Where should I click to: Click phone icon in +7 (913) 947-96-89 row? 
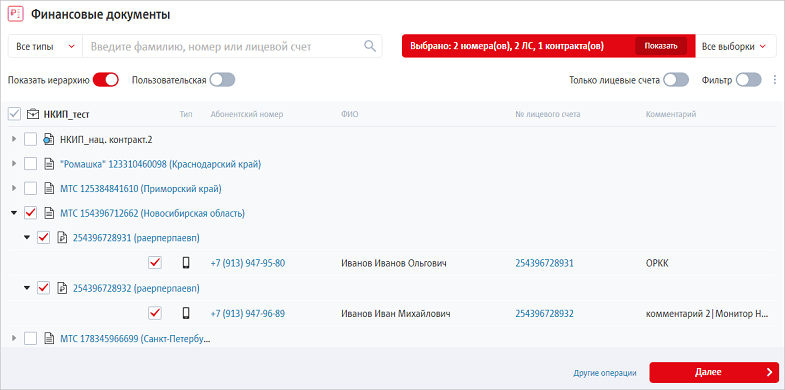coord(186,313)
